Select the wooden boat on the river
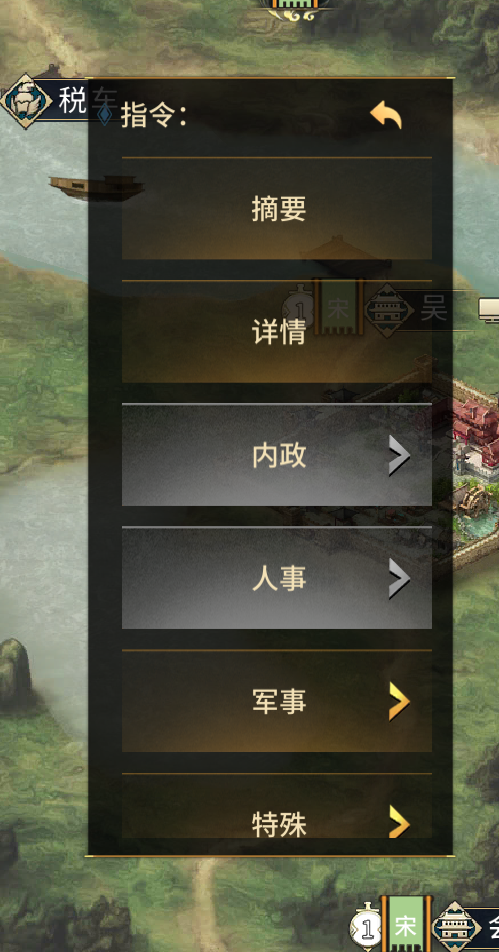Viewport: 499px width, 952px height. (97, 187)
